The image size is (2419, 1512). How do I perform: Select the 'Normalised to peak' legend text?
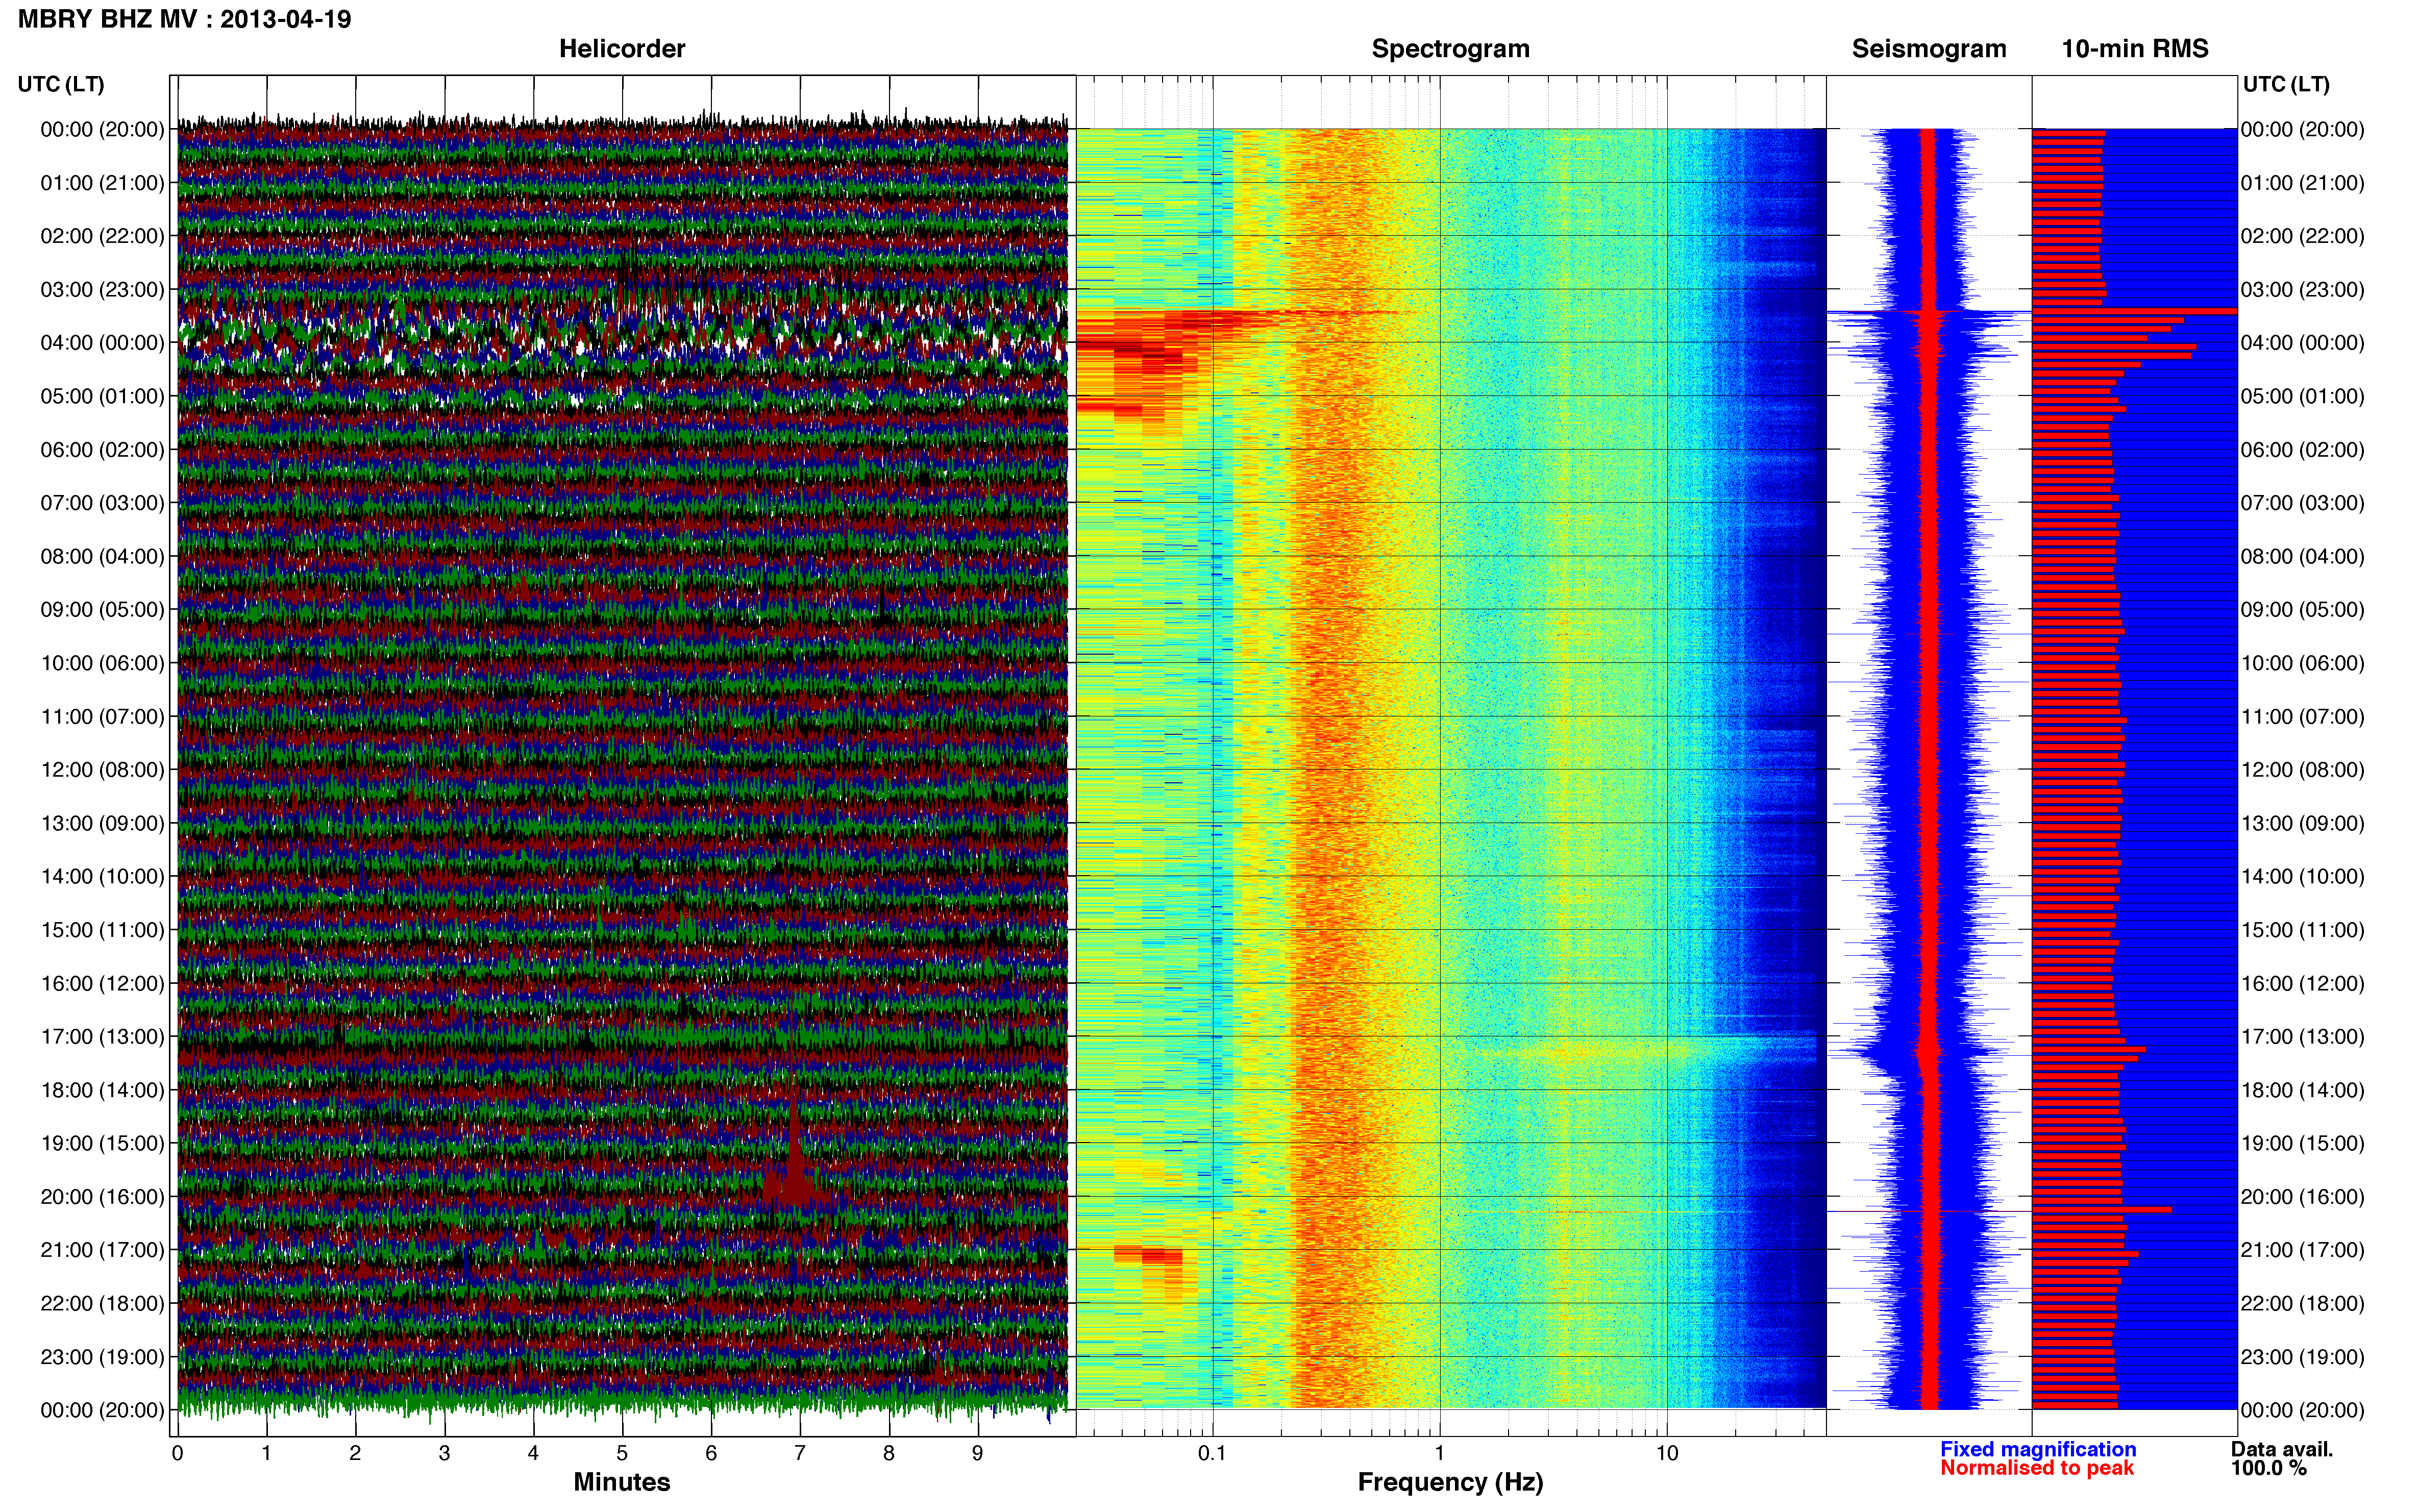tap(2037, 1468)
